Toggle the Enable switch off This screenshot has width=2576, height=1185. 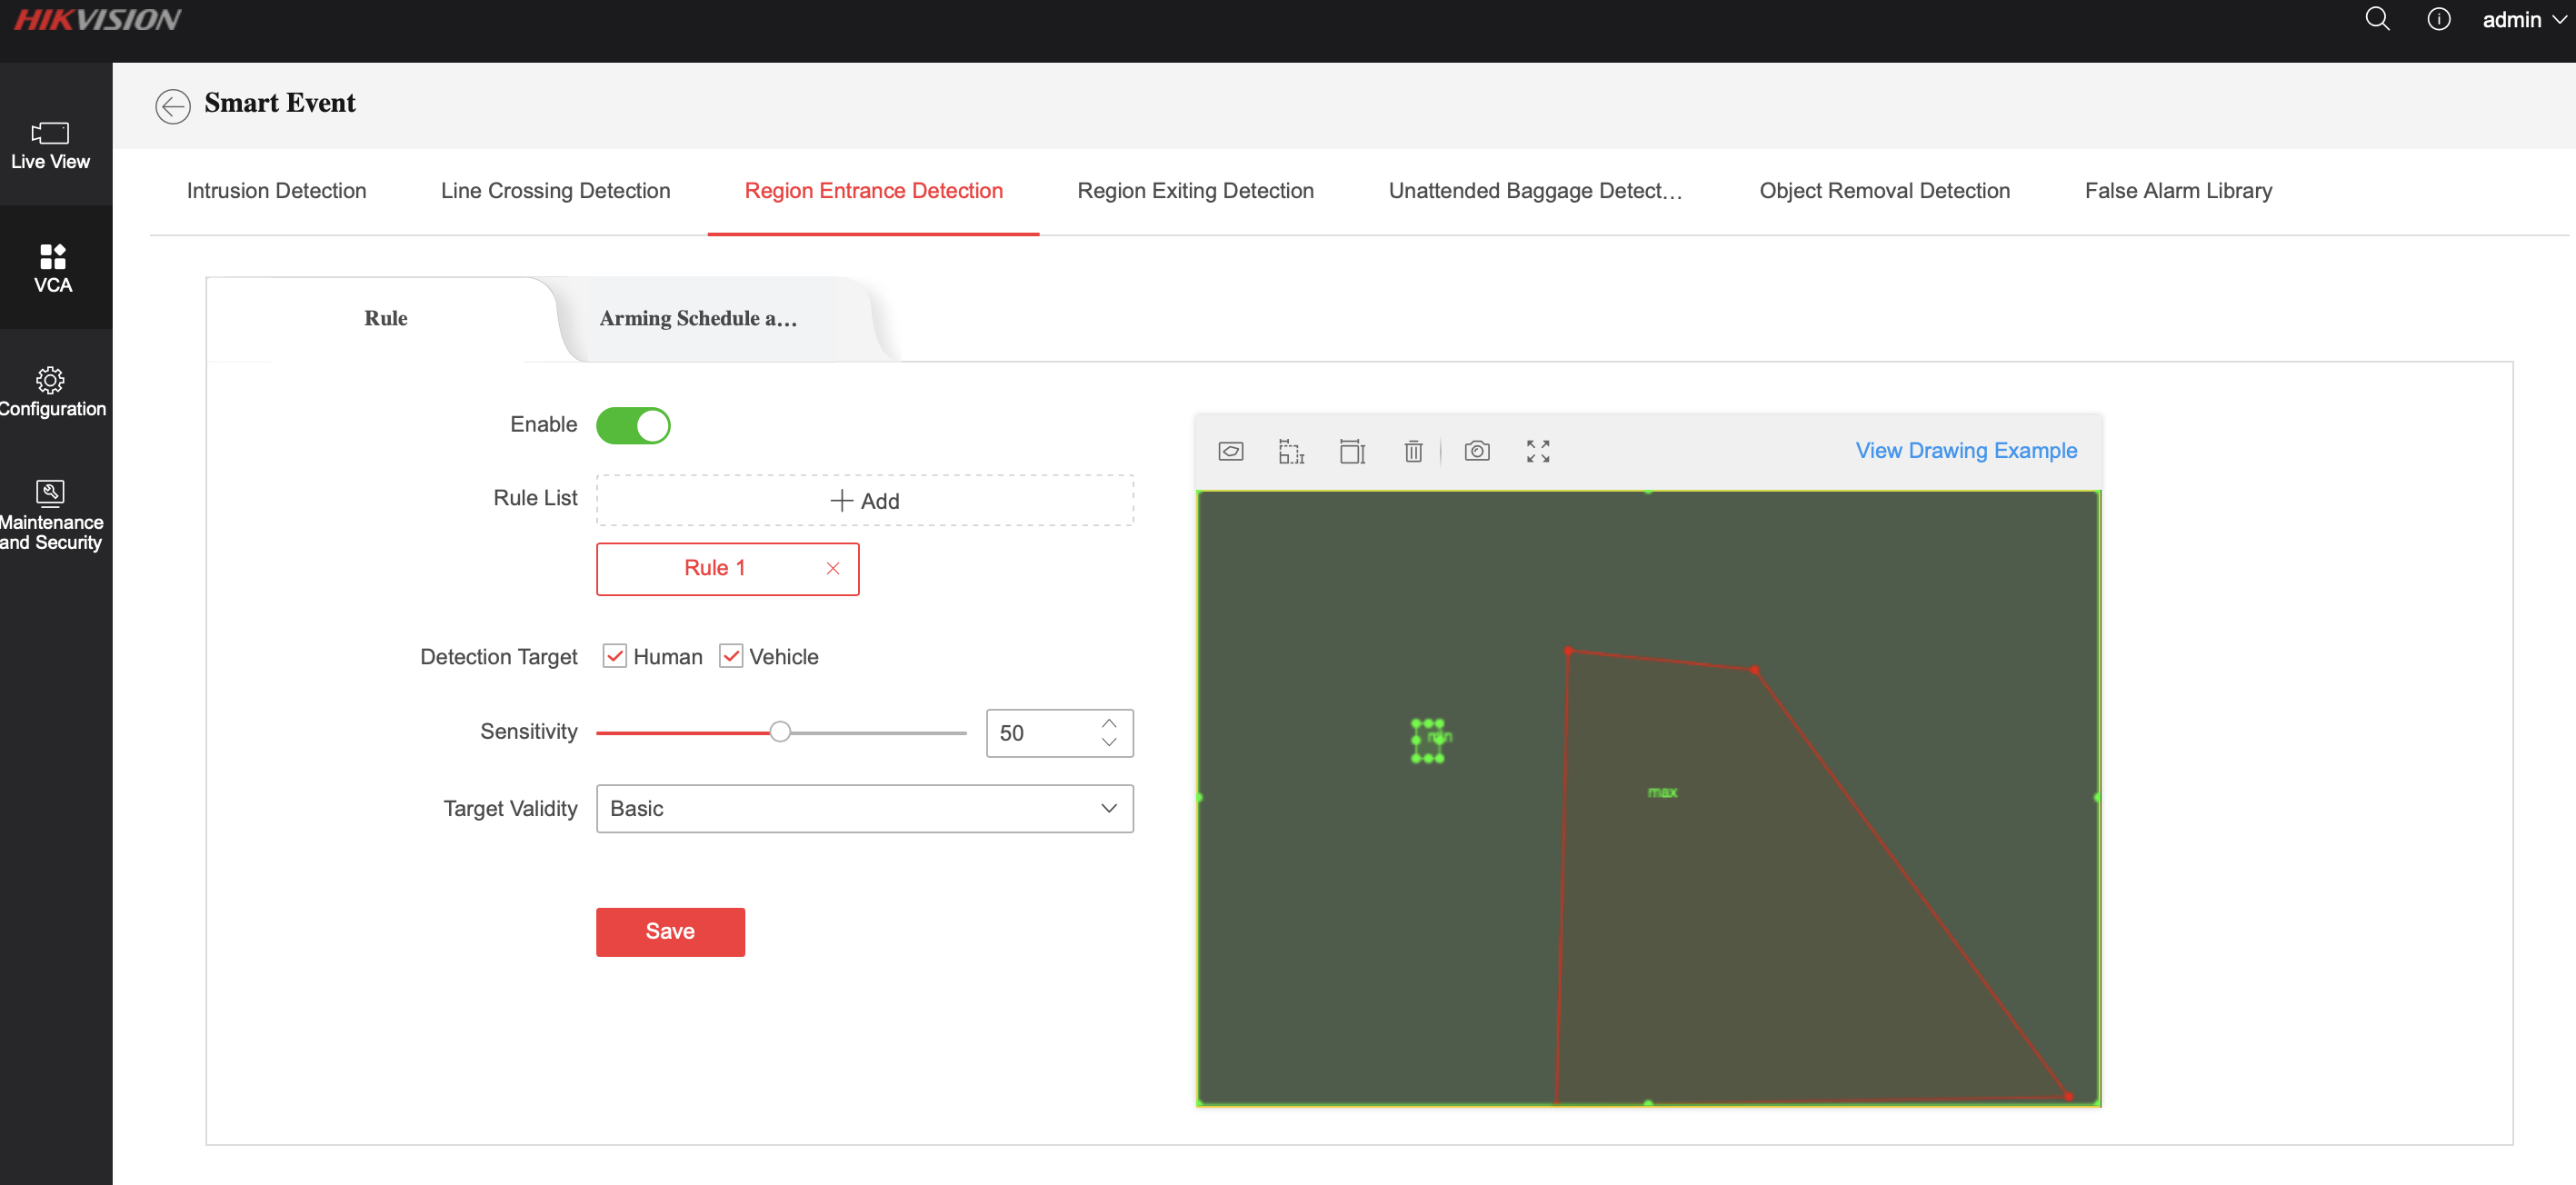pyautogui.click(x=633, y=425)
